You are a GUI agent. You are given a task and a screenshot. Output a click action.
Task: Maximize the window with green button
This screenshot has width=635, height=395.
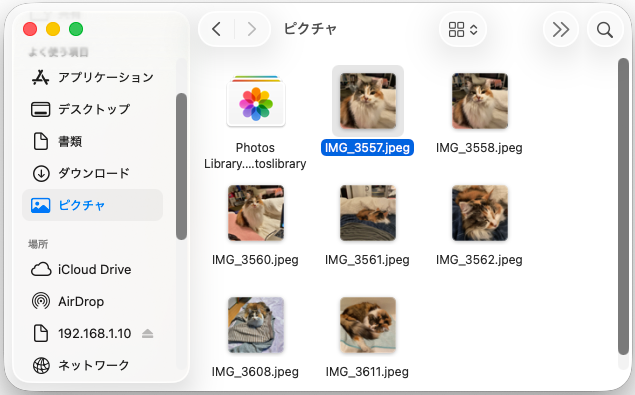click(76, 29)
